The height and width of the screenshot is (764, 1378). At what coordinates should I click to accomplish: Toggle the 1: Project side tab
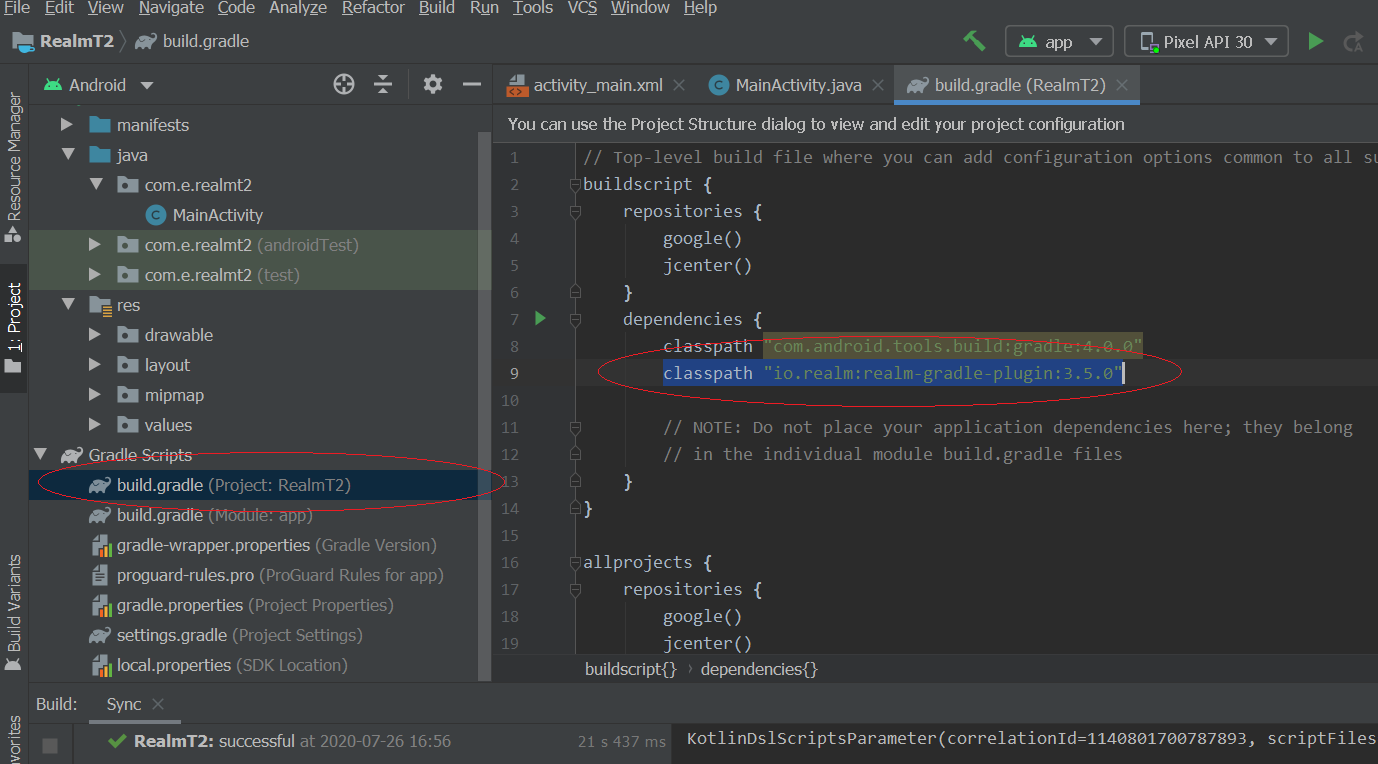pos(13,328)
